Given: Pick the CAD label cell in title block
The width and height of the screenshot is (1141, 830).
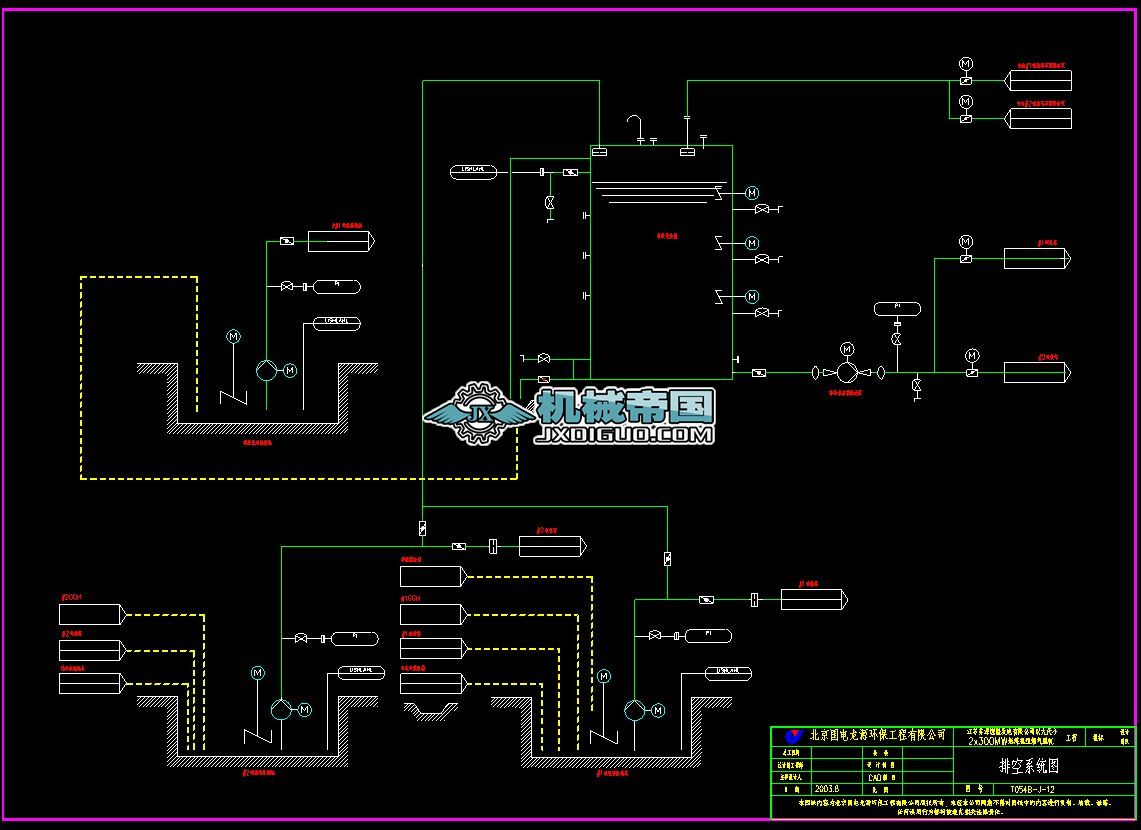Looking at the screenshot, I should [882, 778].
